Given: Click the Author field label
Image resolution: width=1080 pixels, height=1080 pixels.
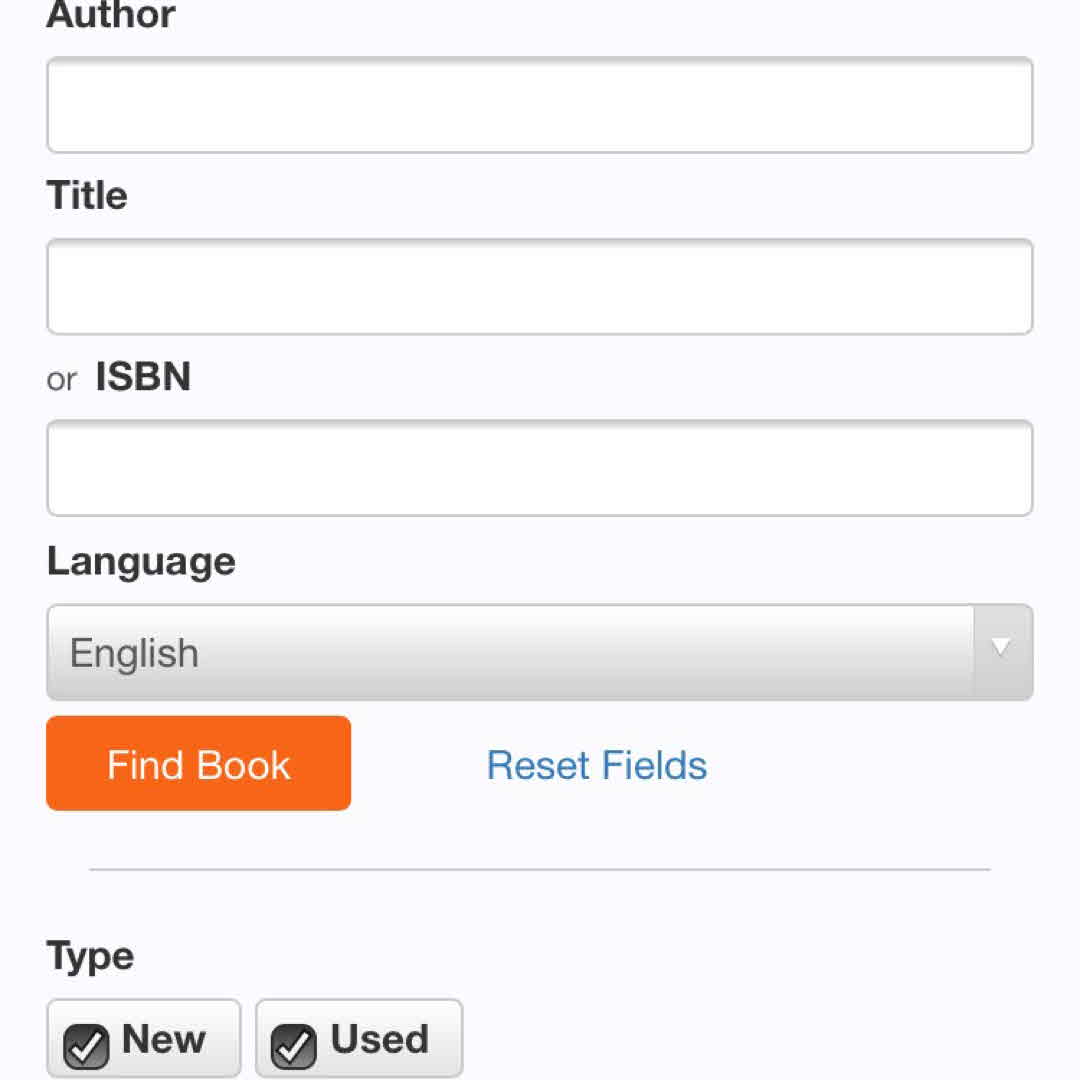Looking at the screenshot, I should pos(111,15).
